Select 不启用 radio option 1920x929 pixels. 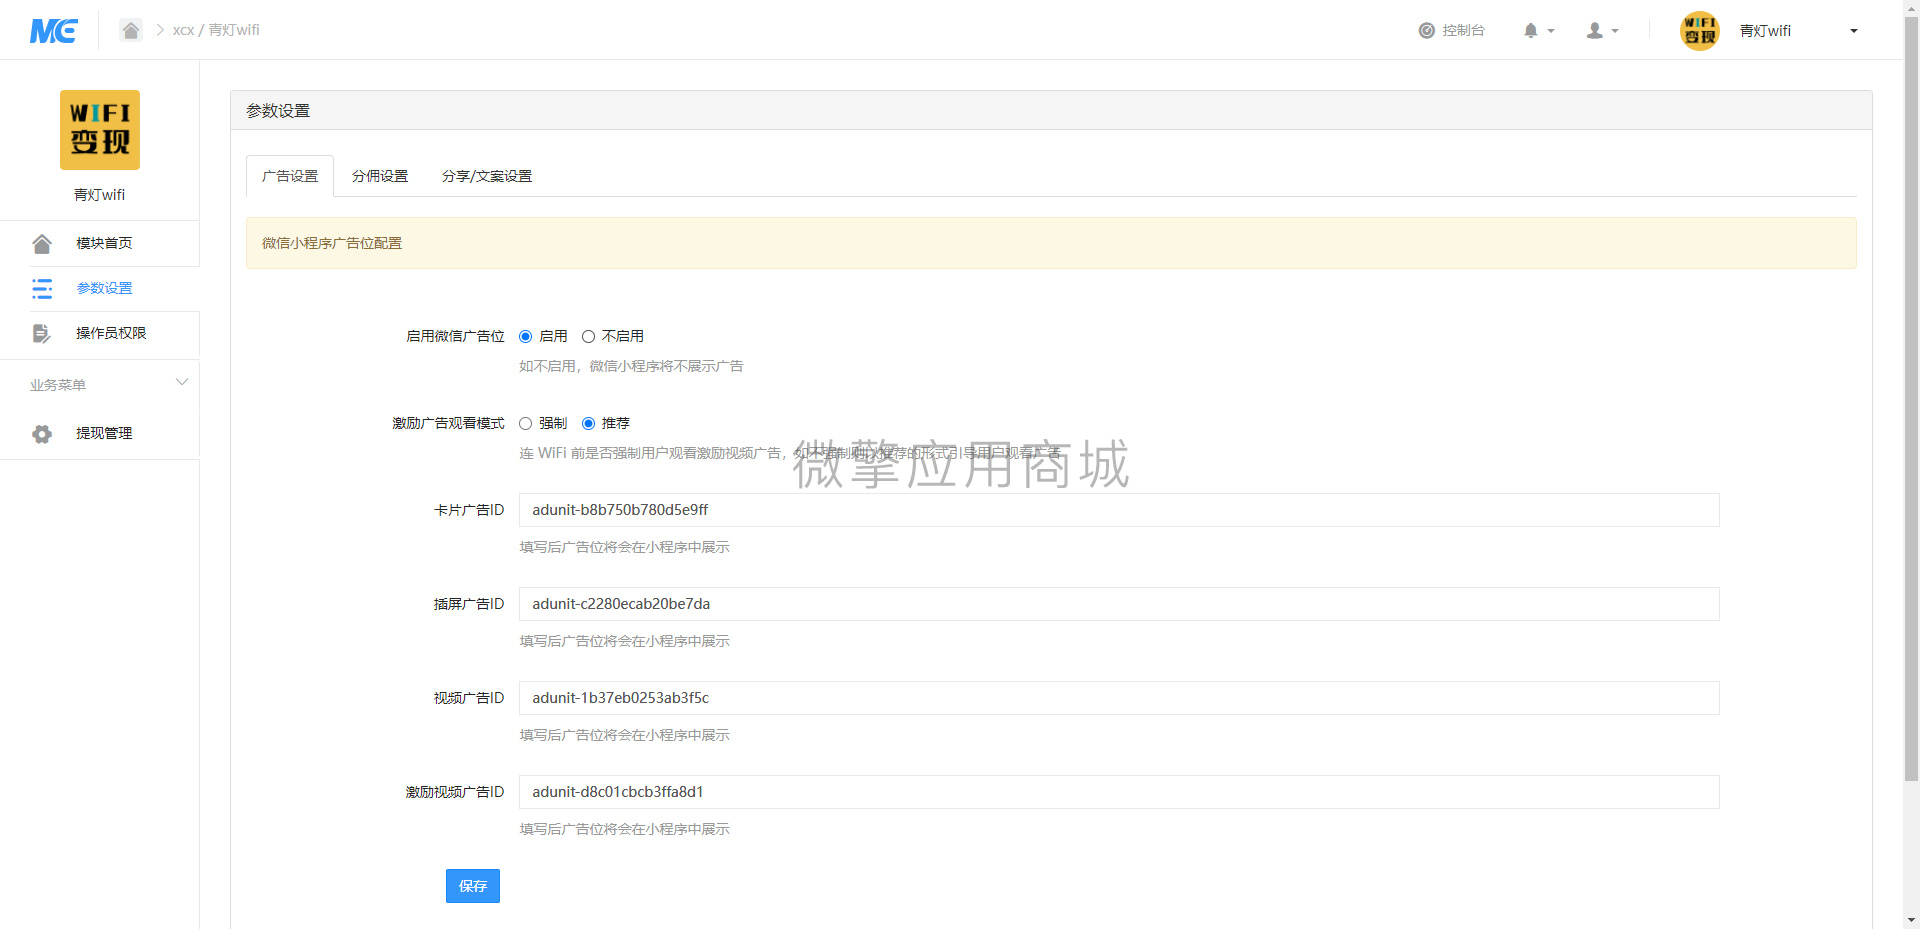click(588, 337)
